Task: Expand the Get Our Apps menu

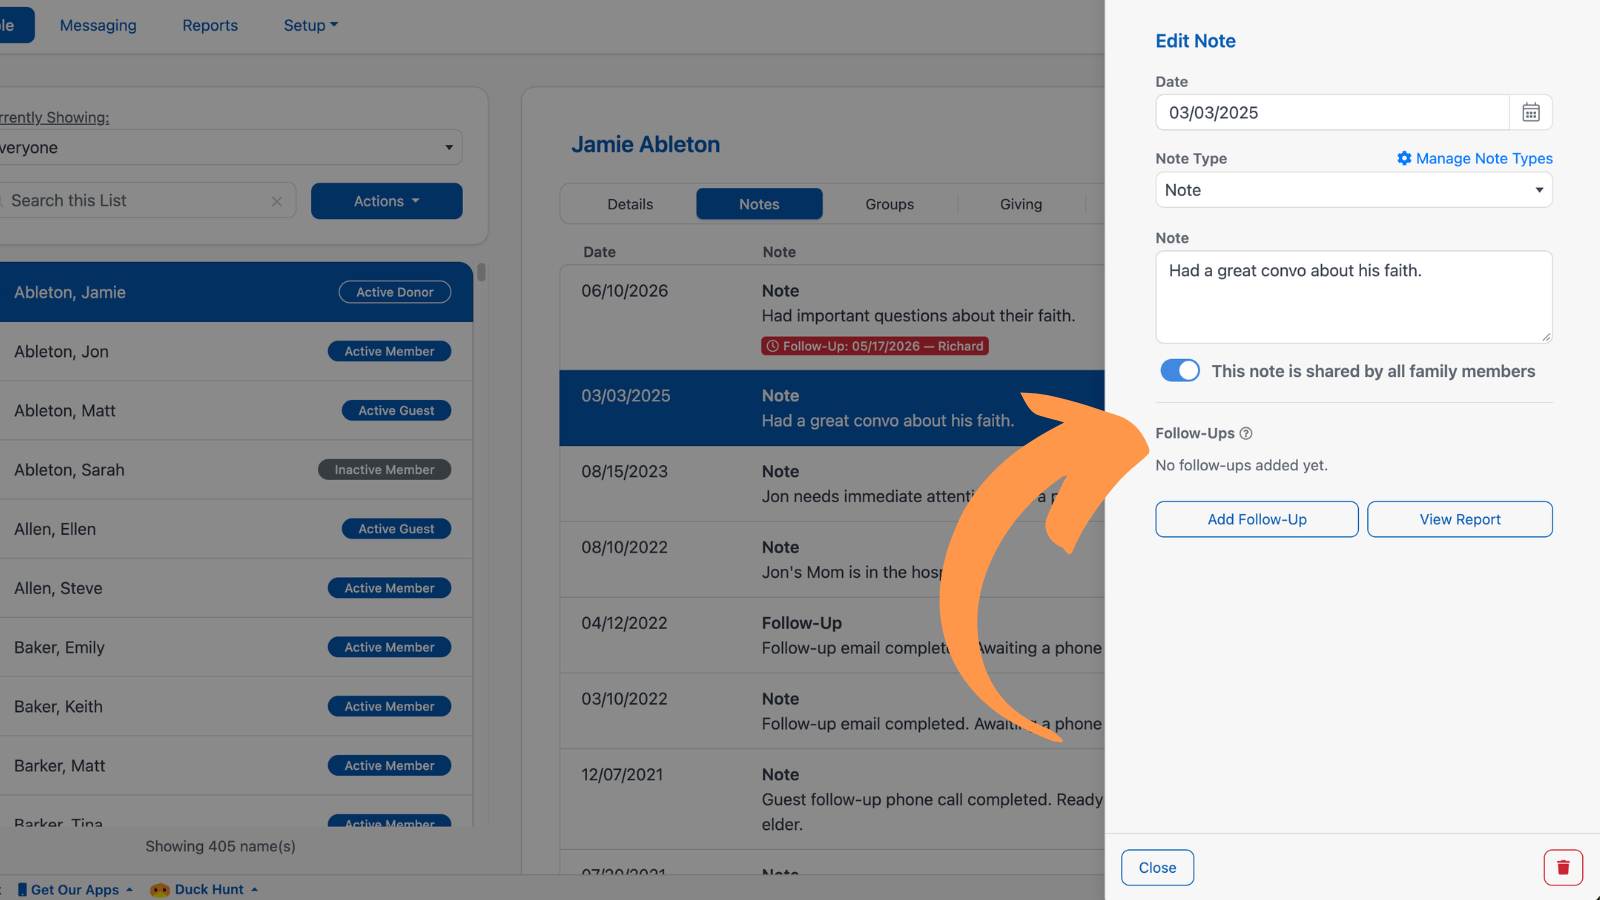Action: click(76, 889)
